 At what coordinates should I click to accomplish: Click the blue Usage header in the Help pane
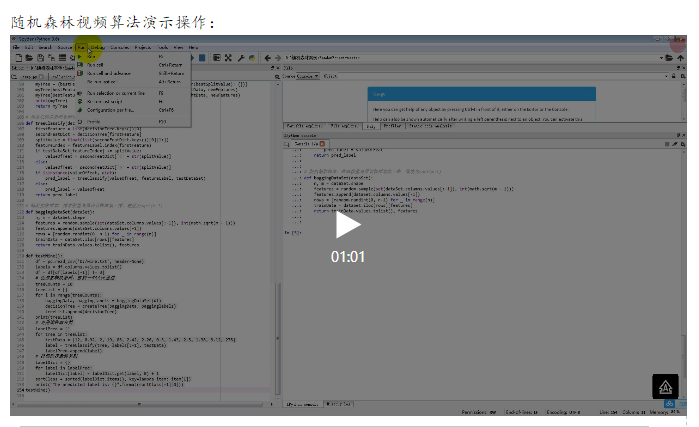481,94
